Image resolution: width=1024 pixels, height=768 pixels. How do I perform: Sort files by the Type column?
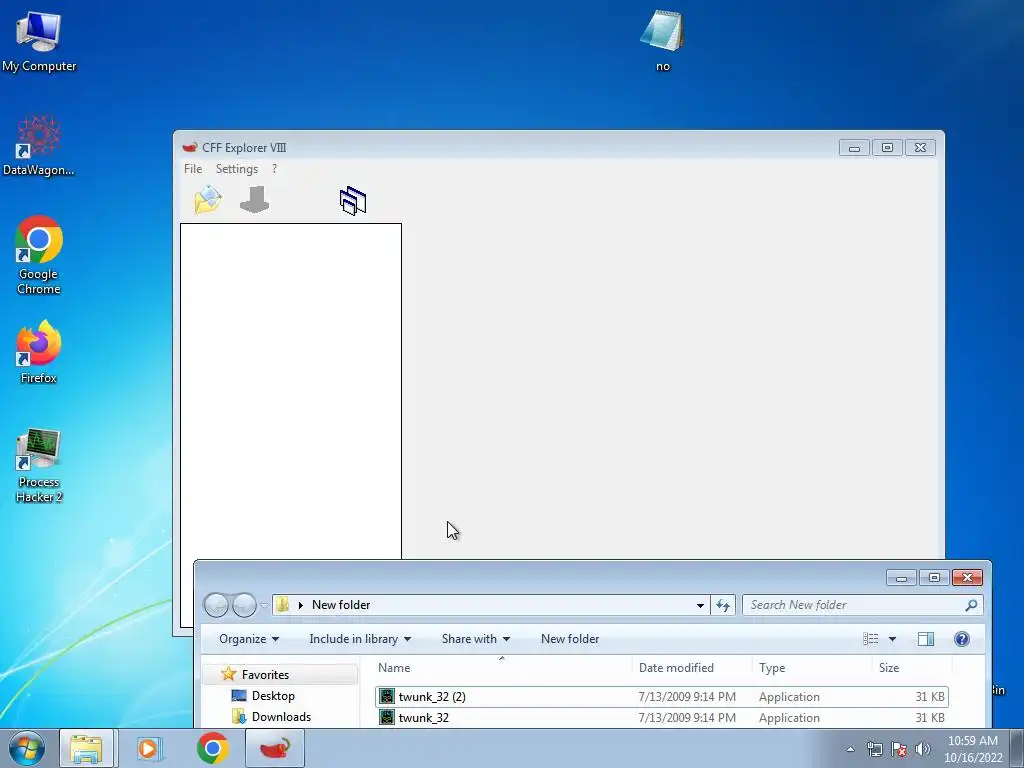812,667
